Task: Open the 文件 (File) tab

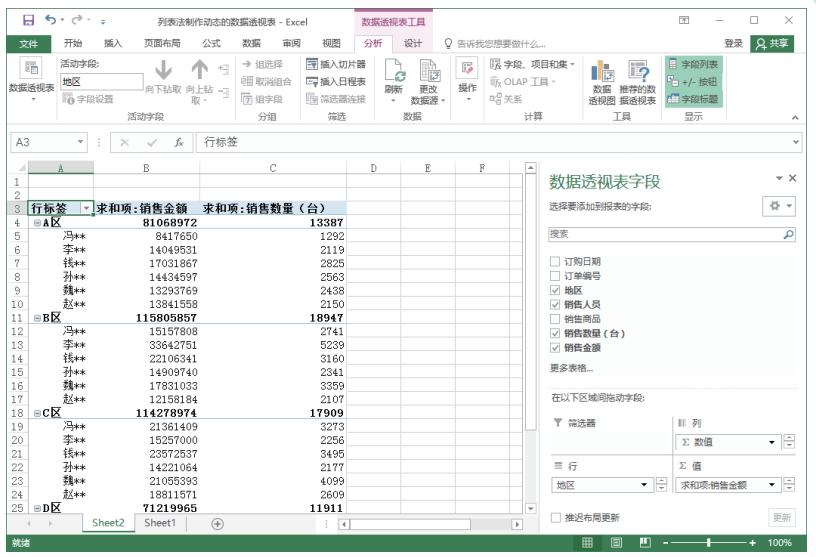Action: tap(29, 44)
